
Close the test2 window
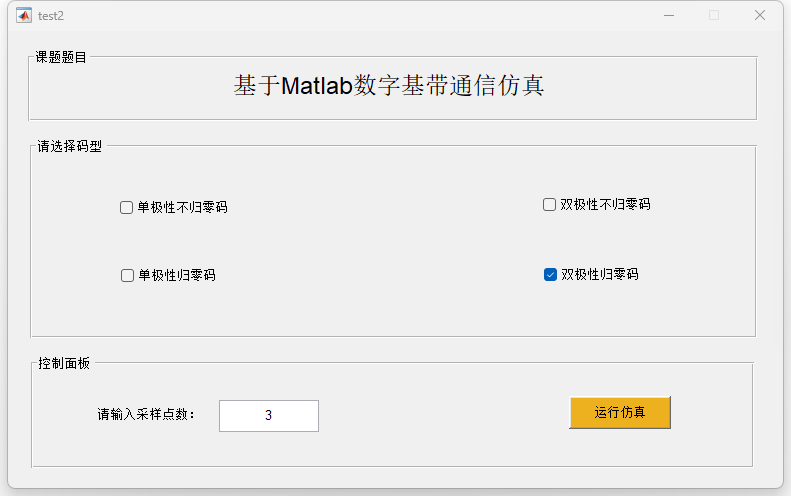point(760,15)
